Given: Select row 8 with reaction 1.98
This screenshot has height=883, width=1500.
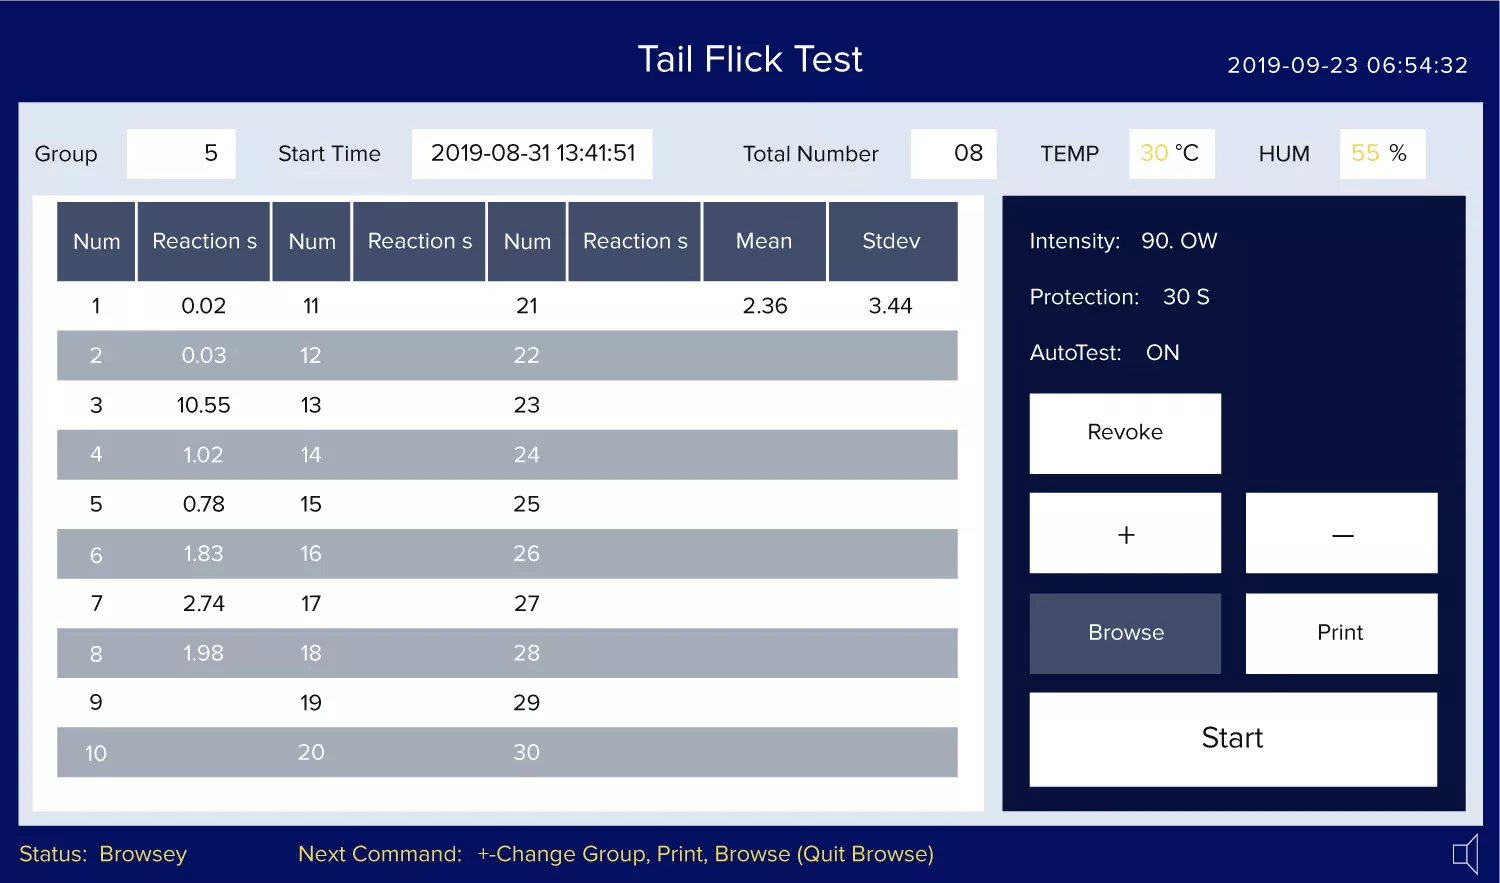Looking at the screenshot, I should (x=507, y=653).
